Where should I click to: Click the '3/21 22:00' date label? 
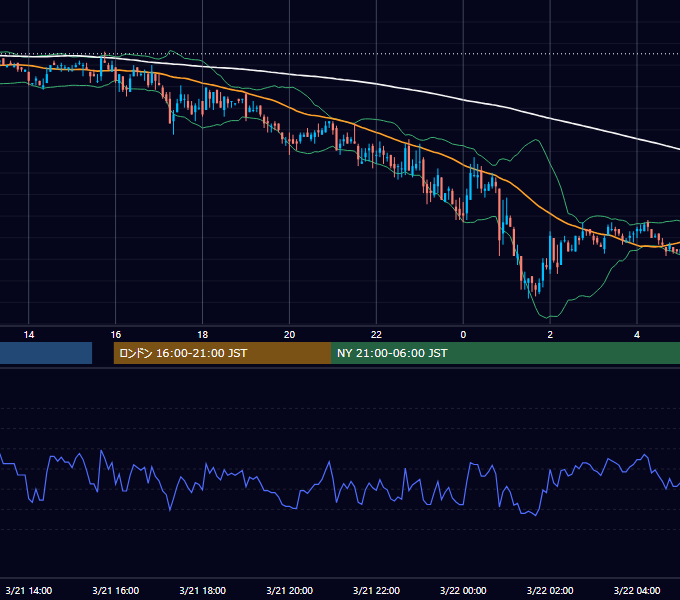[376, 590]
